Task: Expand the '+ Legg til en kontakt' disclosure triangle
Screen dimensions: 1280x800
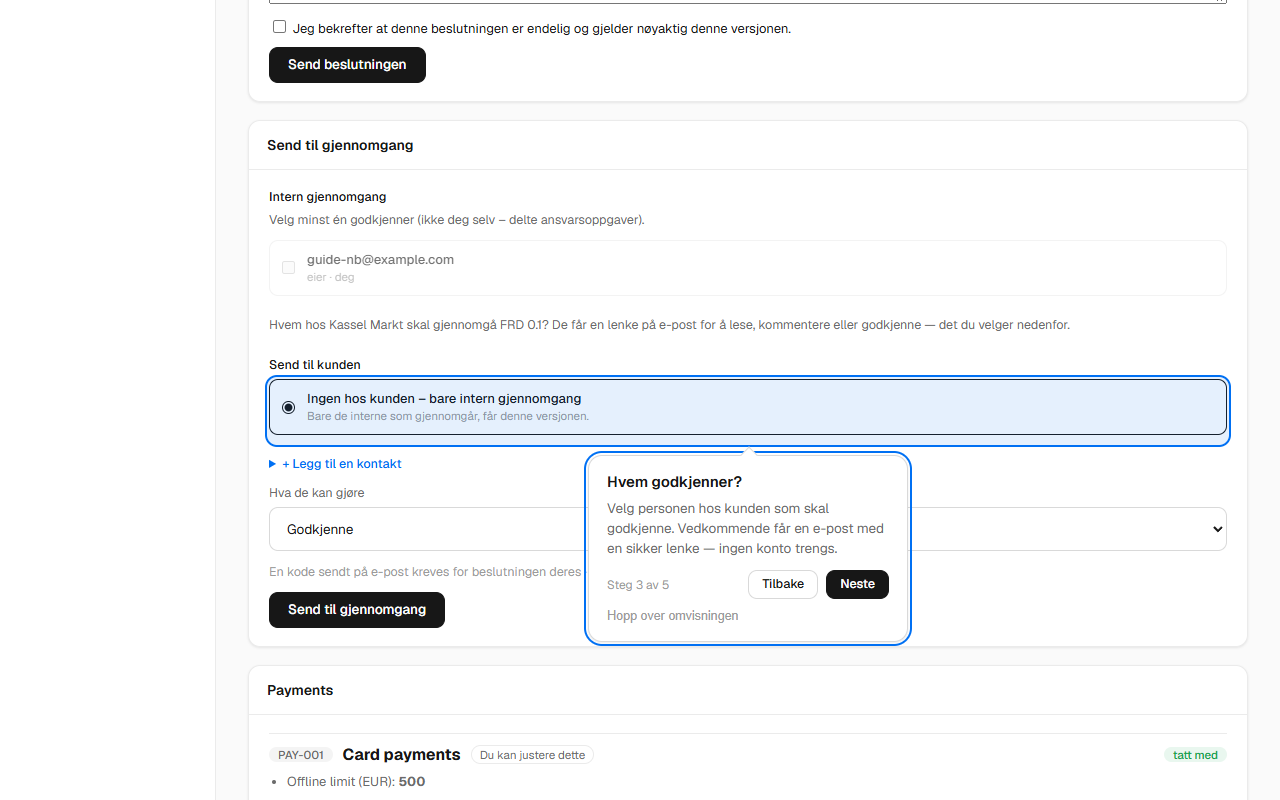Action: pos(272,464)
